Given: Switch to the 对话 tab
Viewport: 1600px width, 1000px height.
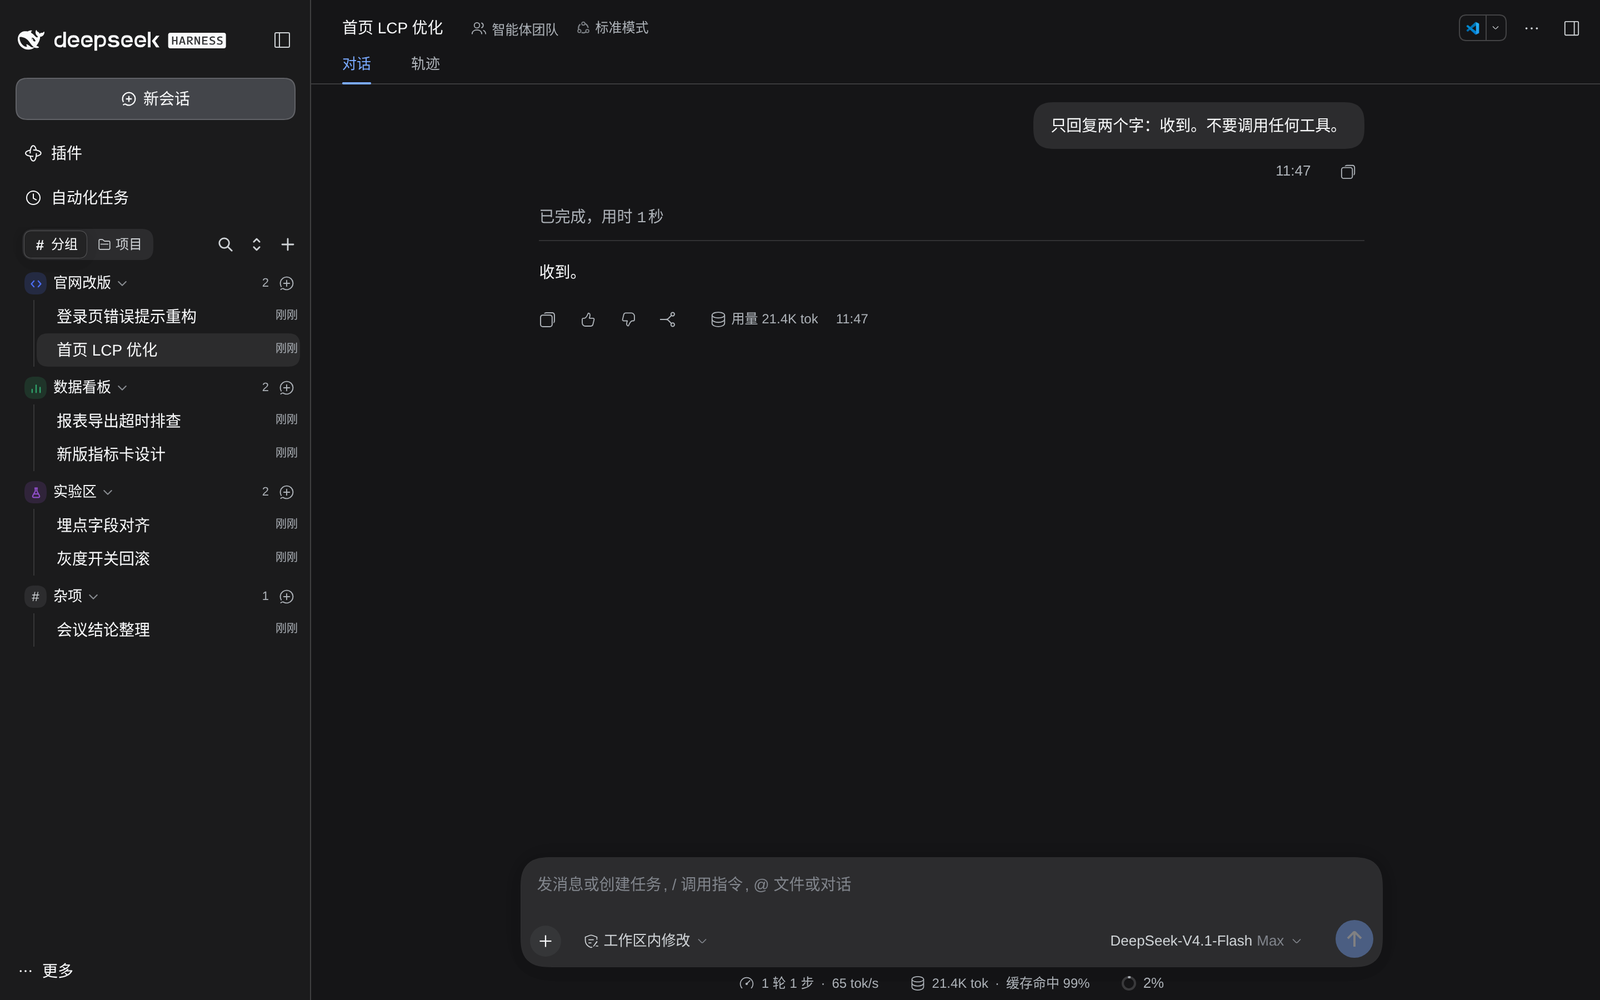Looking at the screenshot, I should click(x=356, y=64).
